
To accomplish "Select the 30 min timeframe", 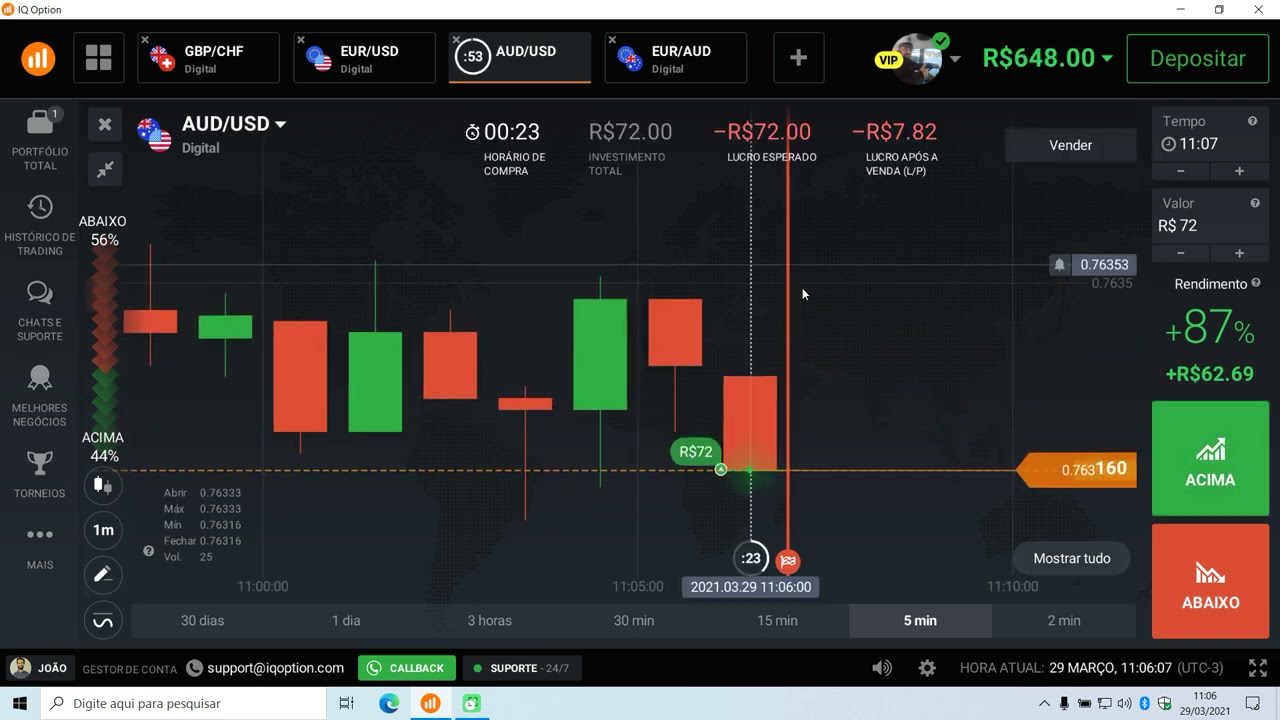I will pyautogui.click(x=634, y=621).
